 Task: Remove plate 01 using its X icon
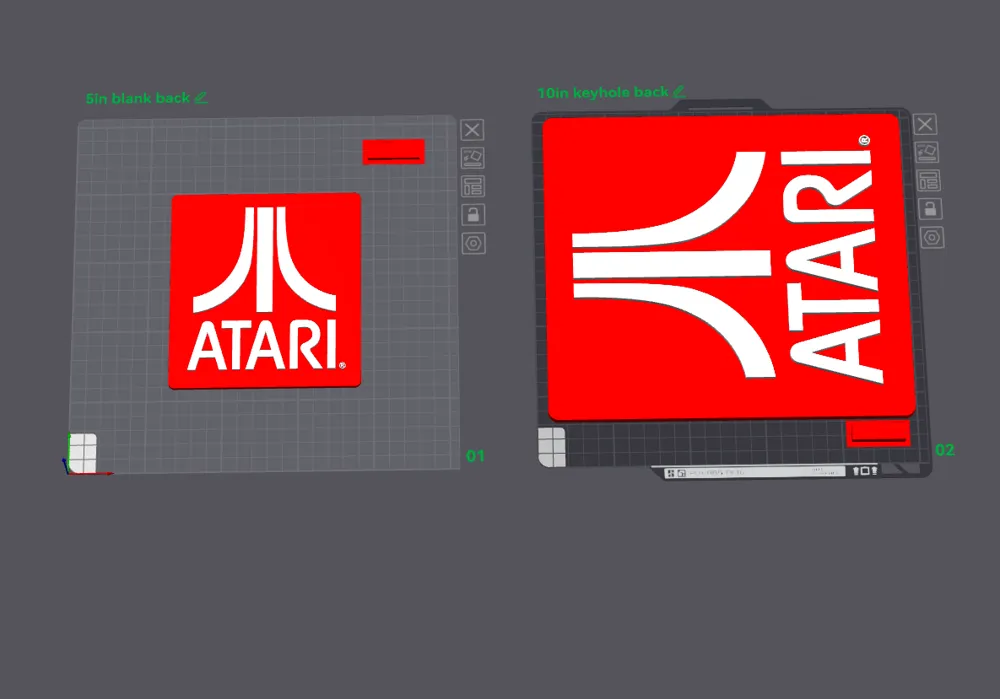tap(473, 130)
